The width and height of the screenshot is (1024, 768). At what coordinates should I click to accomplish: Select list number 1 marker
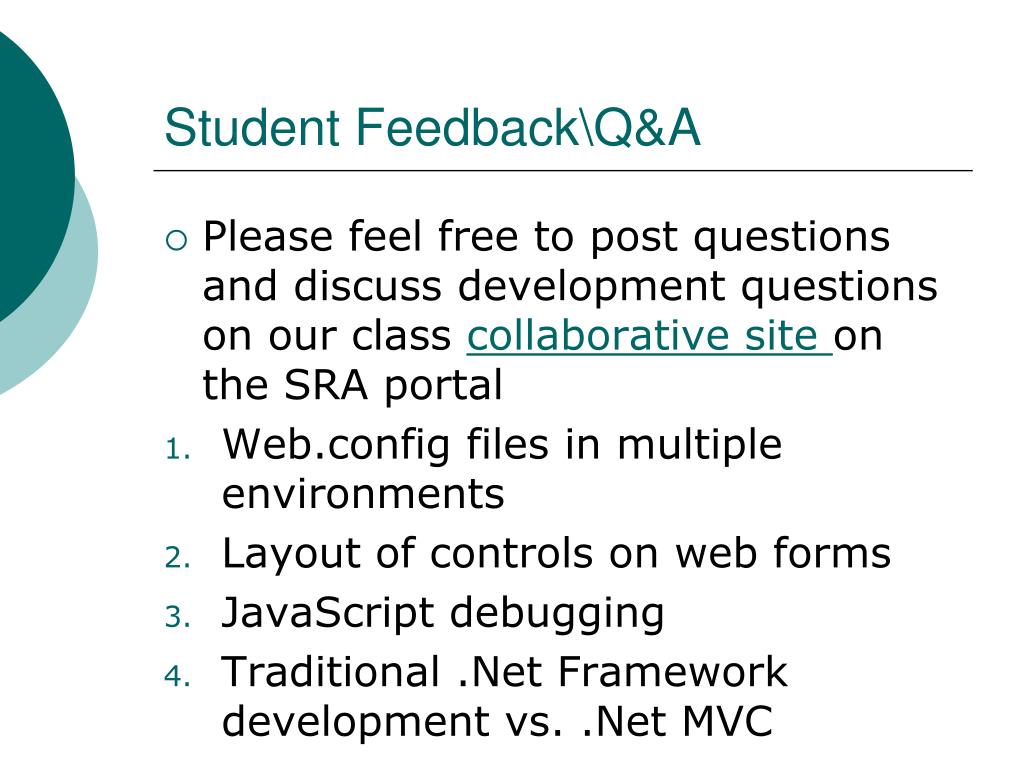coord(178,449)
